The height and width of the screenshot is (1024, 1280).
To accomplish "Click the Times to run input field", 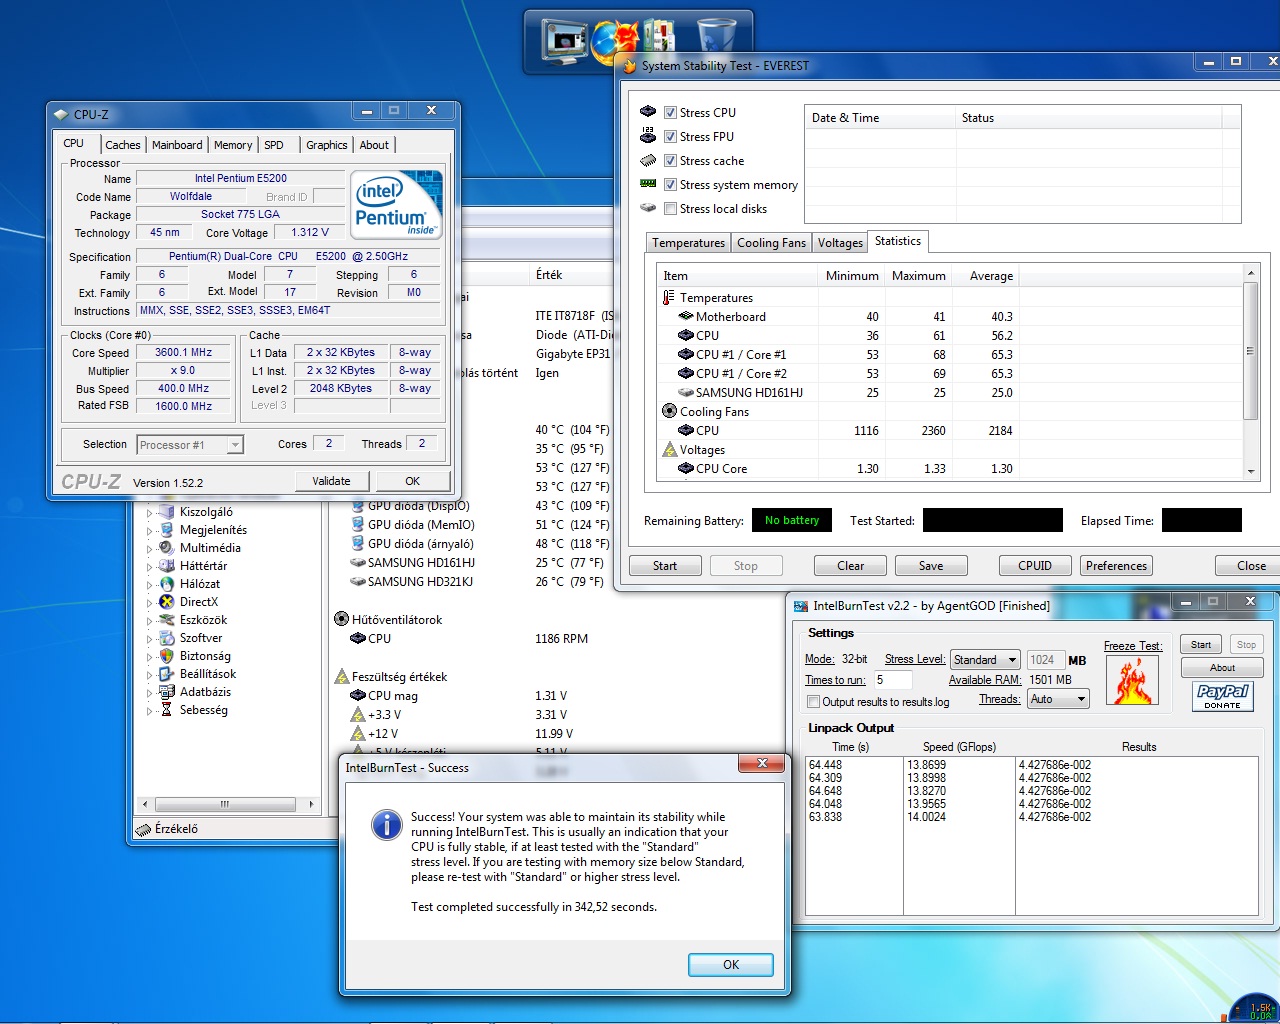I will tap(893, 680).
